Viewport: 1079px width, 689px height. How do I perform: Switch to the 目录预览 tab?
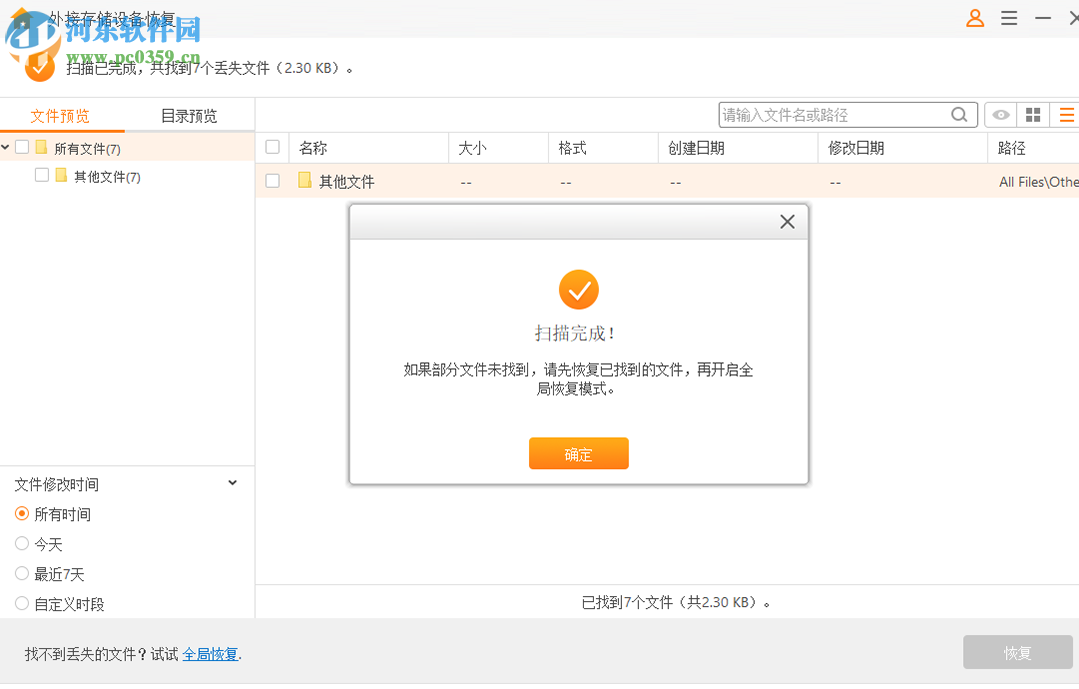coord(188,115)
